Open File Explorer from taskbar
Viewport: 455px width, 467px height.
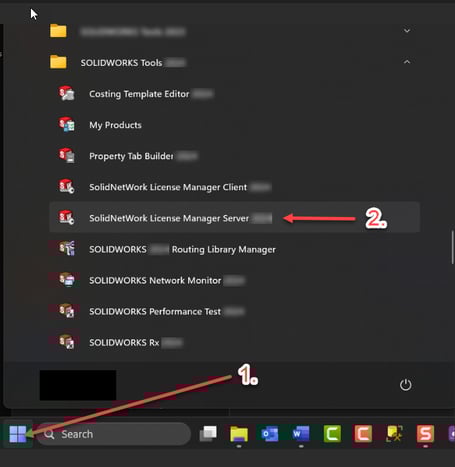pyautogui.click(x=239, y=434)
